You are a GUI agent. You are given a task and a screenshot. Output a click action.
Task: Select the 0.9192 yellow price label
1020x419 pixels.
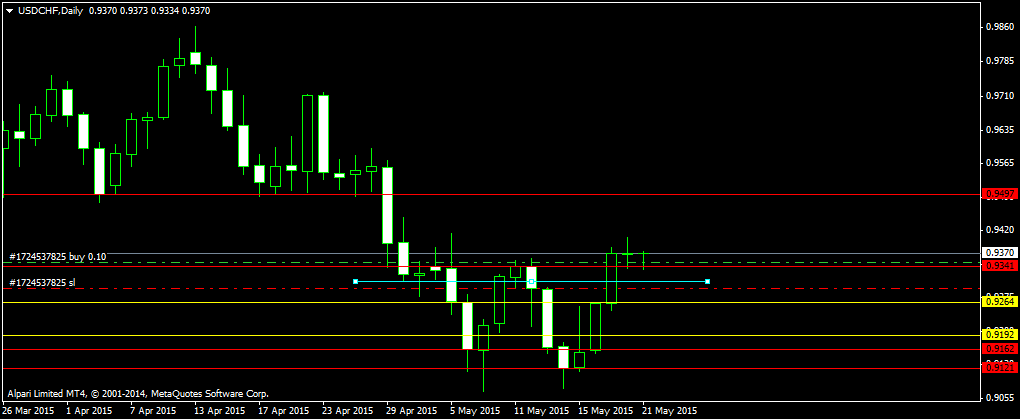1000,335
